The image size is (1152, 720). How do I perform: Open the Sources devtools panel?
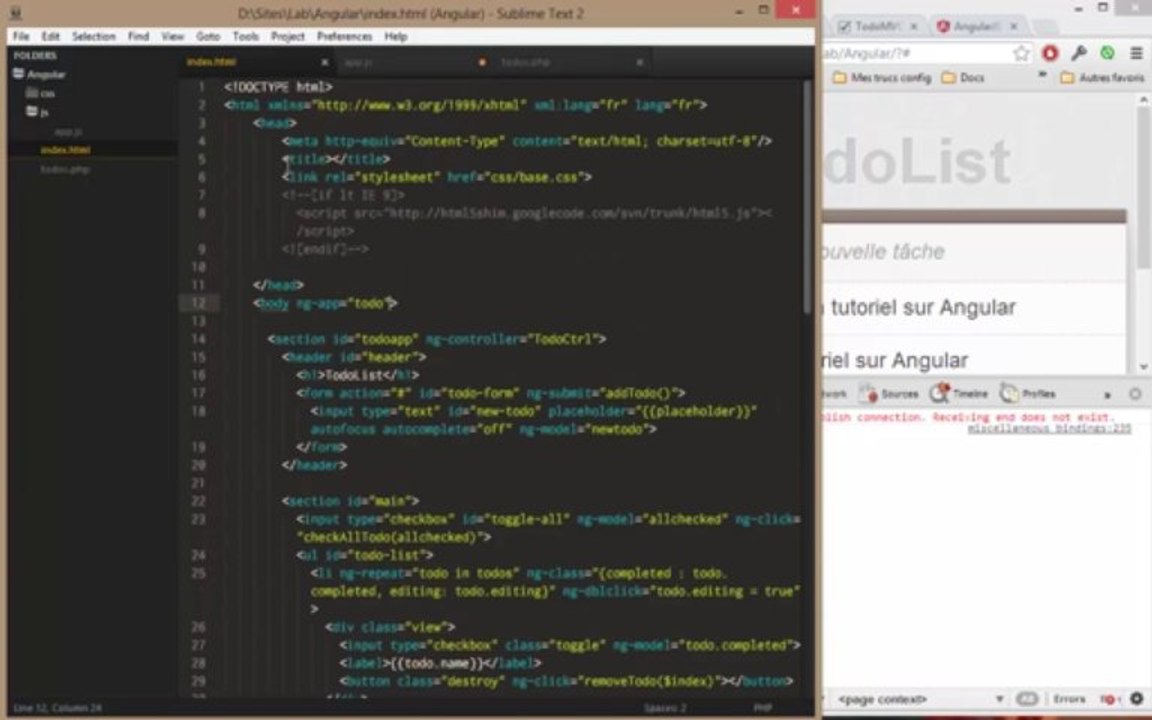click(x=889, y=394)
